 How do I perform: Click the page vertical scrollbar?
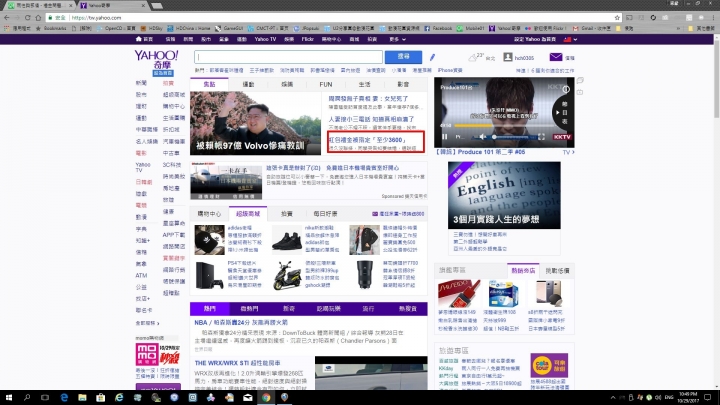click(x=716, y=78)
